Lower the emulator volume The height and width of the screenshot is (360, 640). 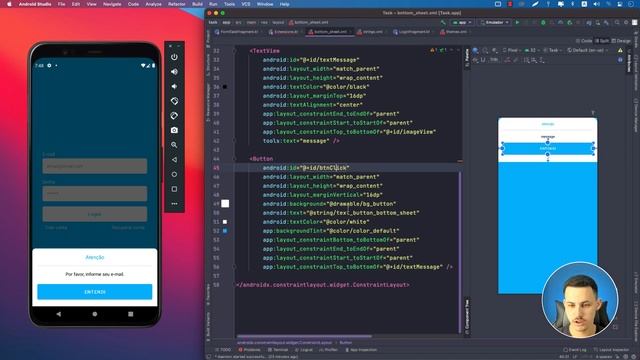pos(174,87)
